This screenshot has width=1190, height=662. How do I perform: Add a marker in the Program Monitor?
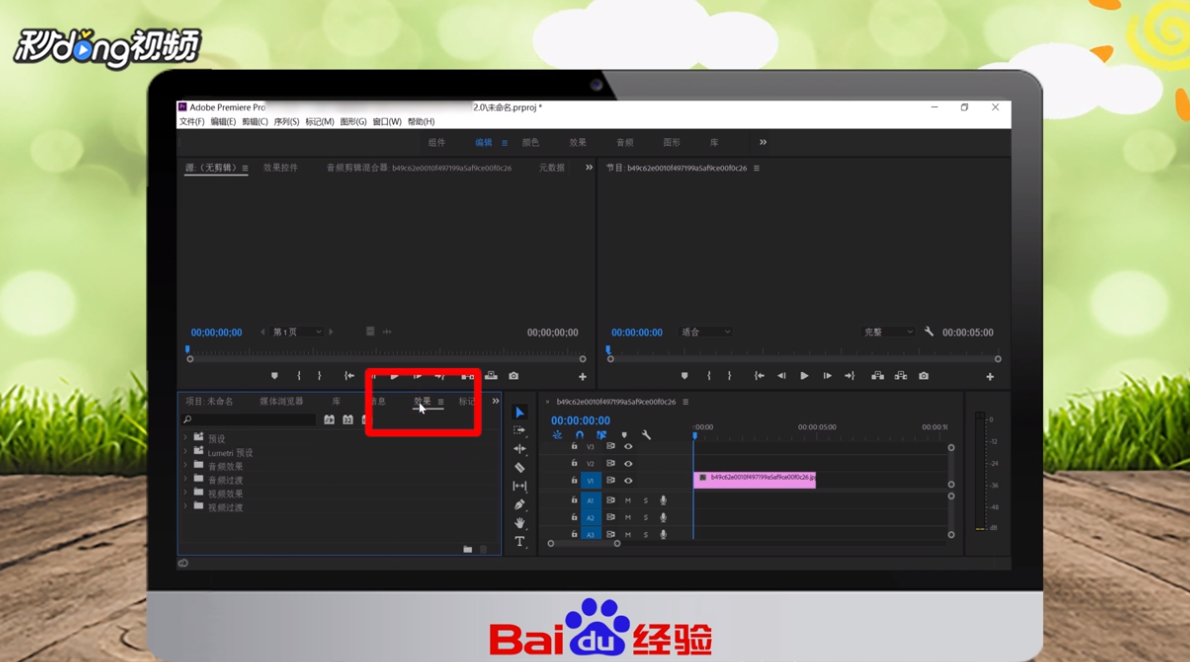685,376
